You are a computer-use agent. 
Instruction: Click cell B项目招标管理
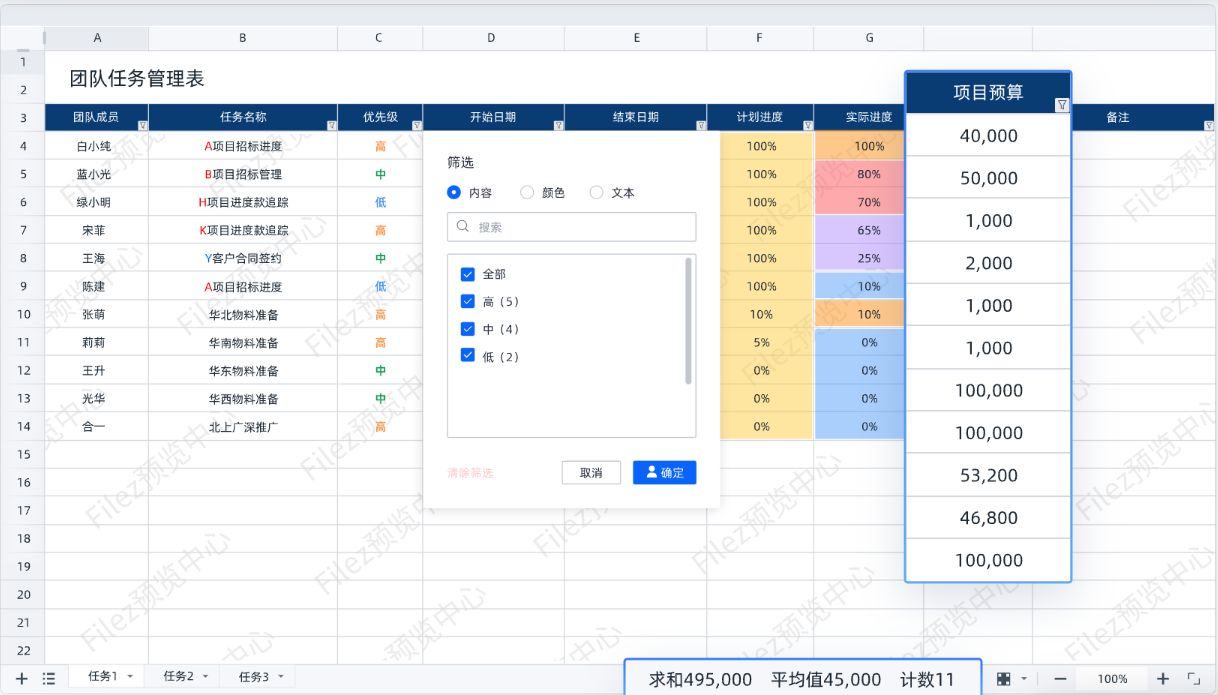243,174
